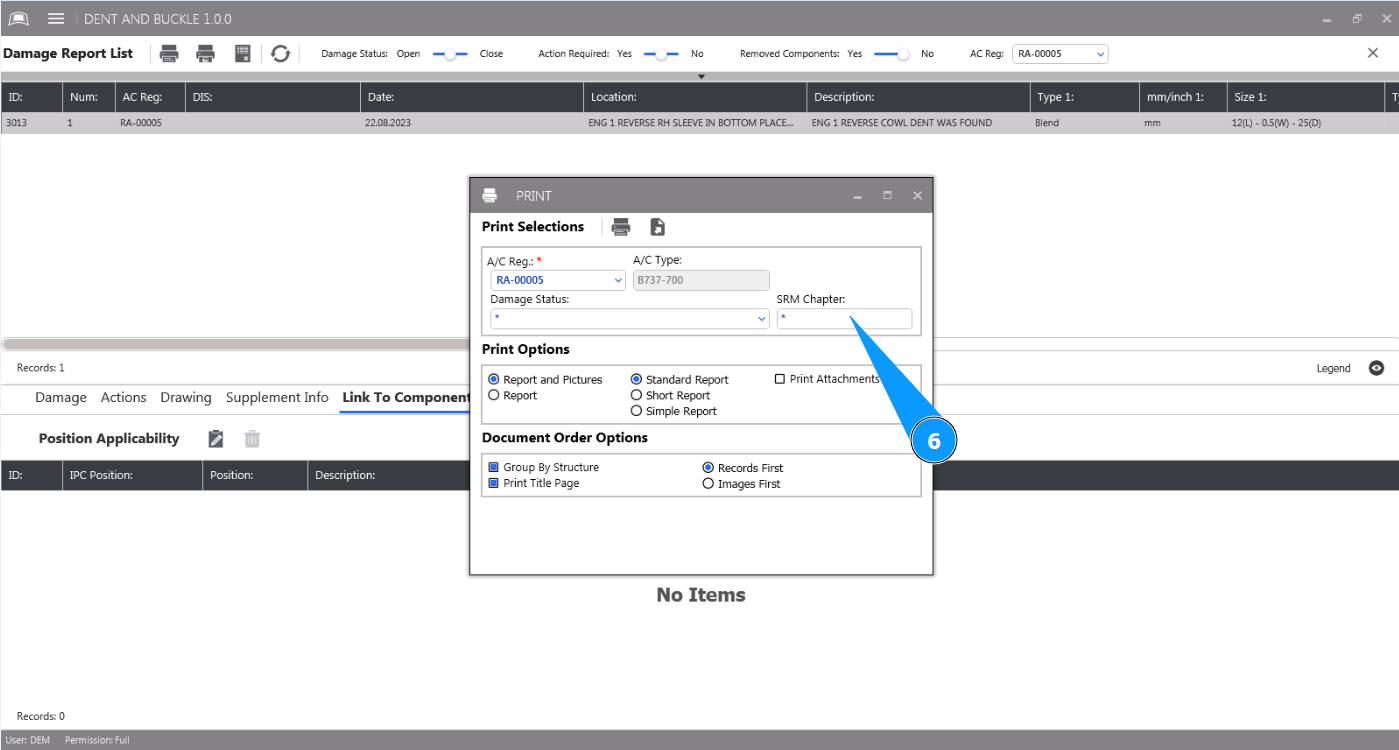Click the second printer icon with picture in main toolbar

point(206,54)
